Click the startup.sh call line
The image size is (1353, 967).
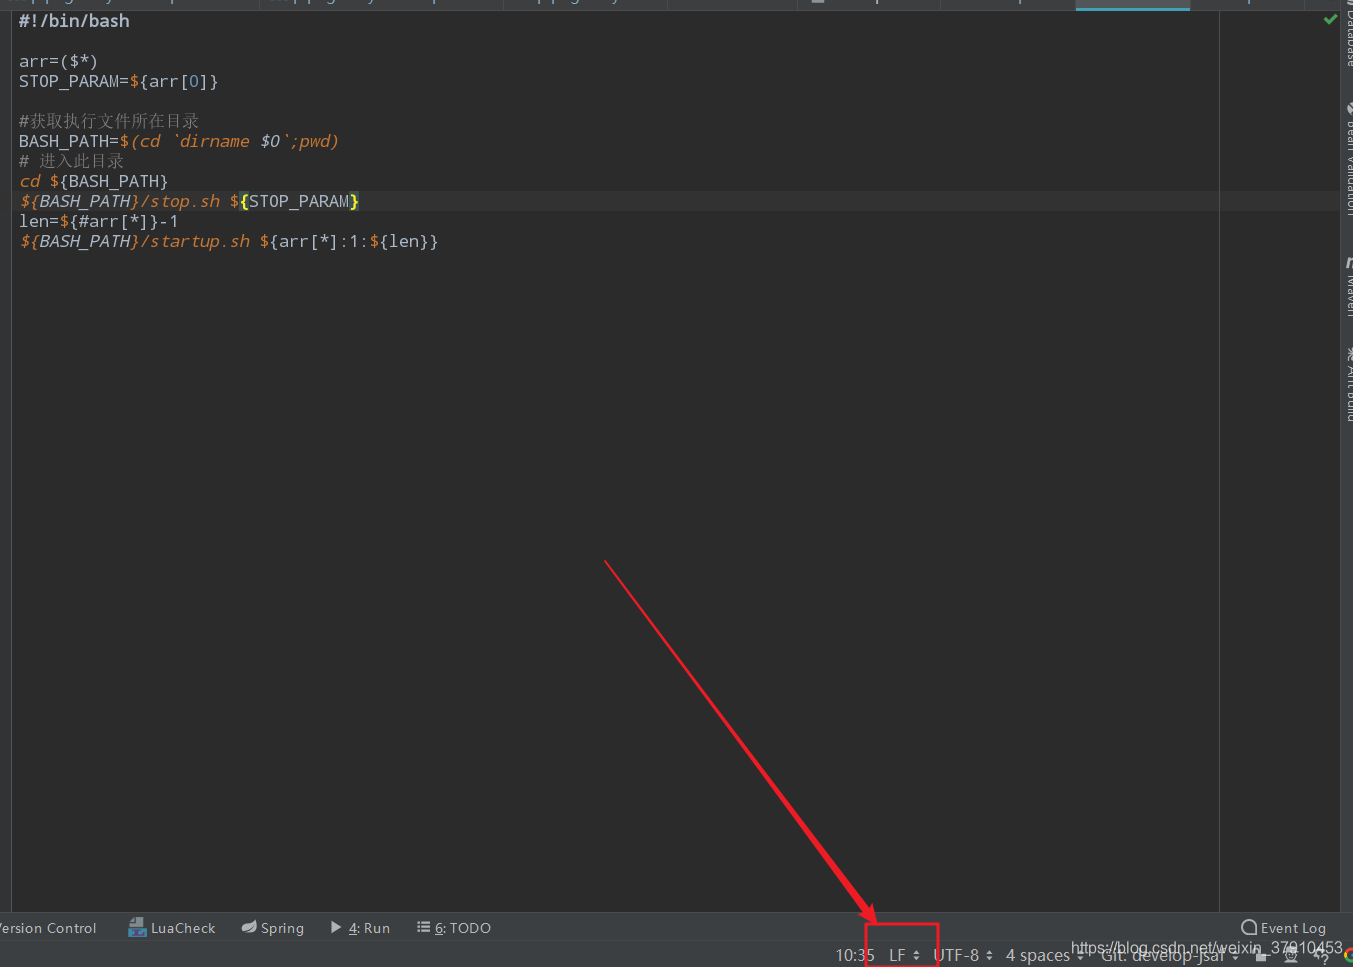pos(229,241)
